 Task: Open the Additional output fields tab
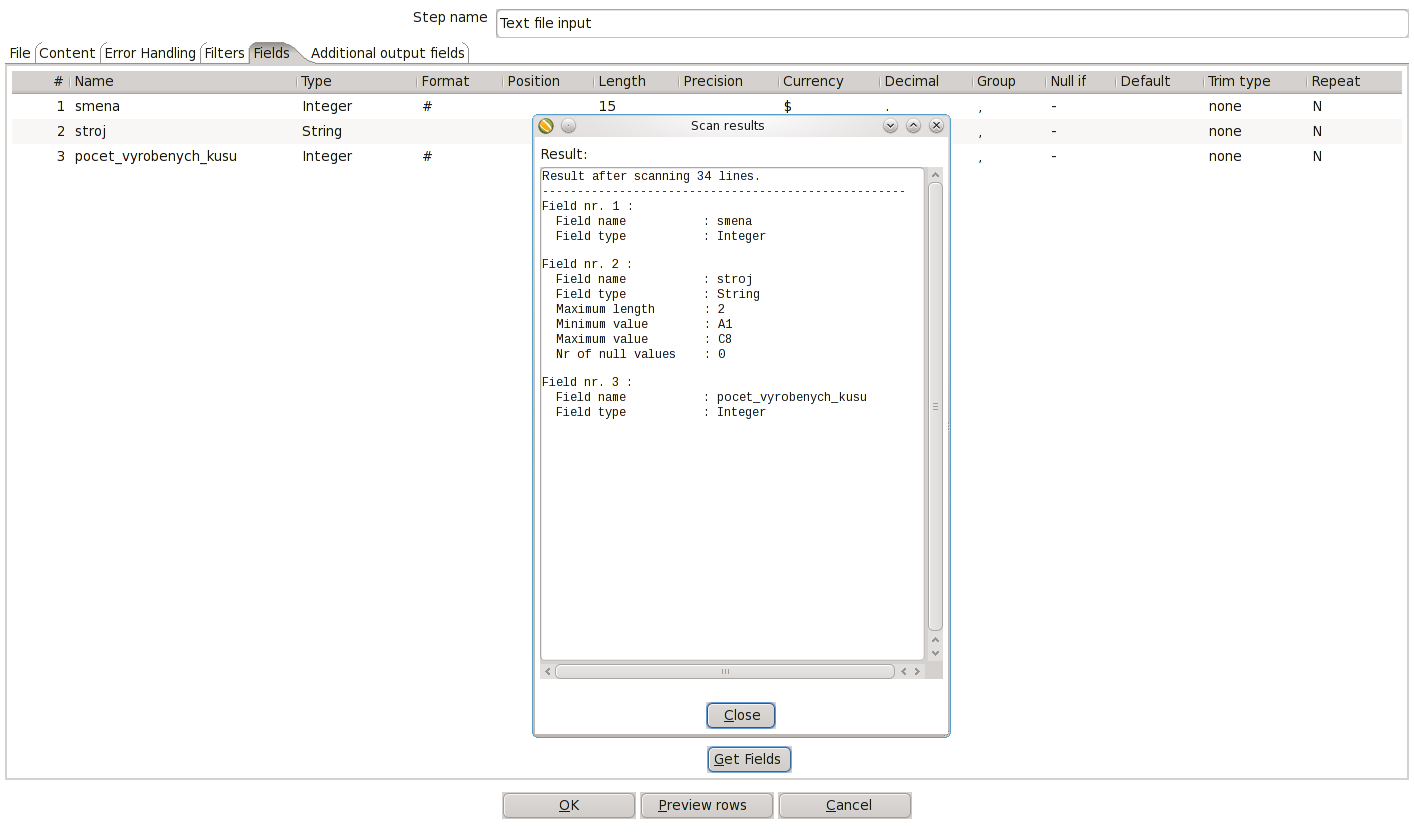[388, 53]
